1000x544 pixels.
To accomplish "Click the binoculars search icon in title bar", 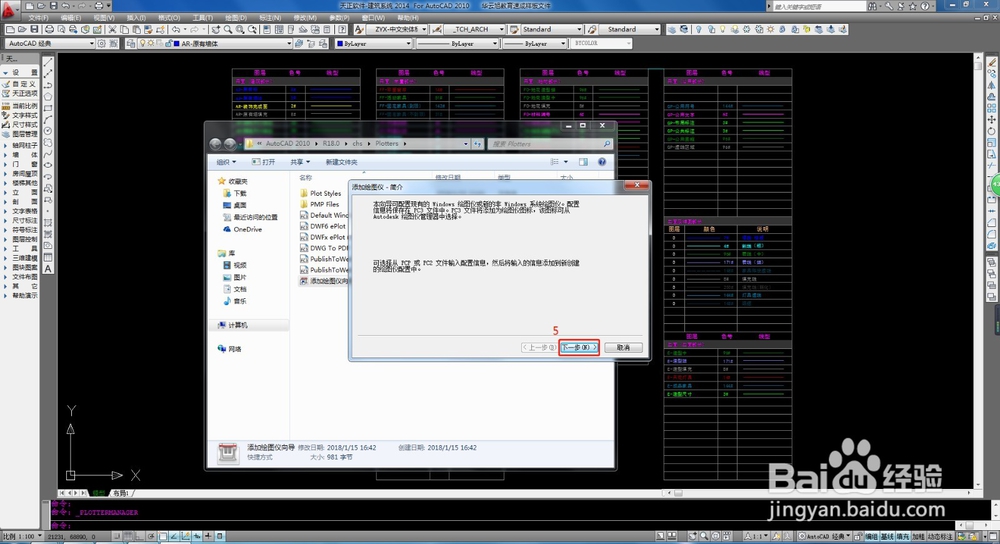I will pyautogui.click(x=872, y=6).
